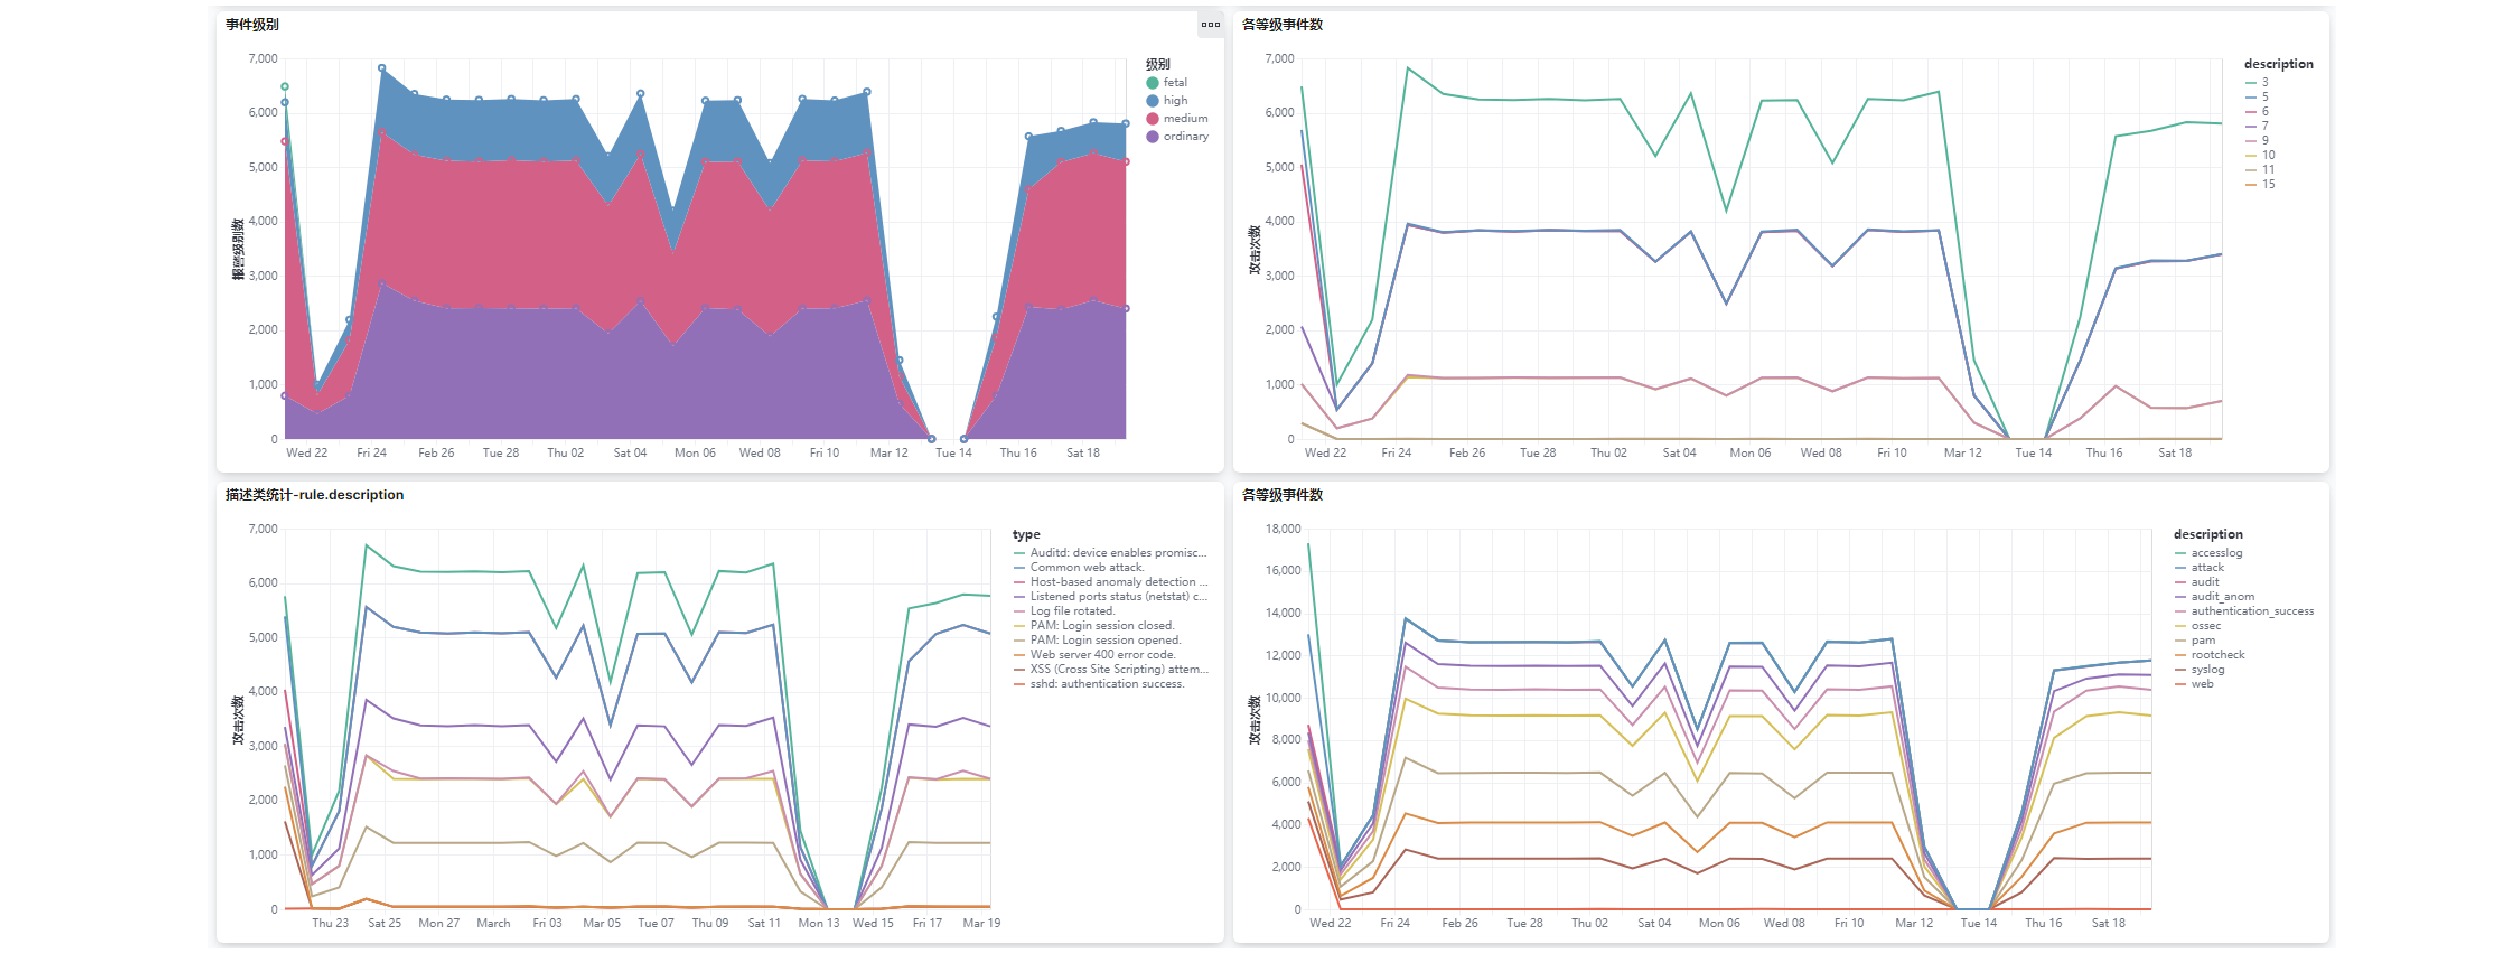Click the pink medium legend dot
This screenshot has width=2520, height=959.
pos(1152,119)
